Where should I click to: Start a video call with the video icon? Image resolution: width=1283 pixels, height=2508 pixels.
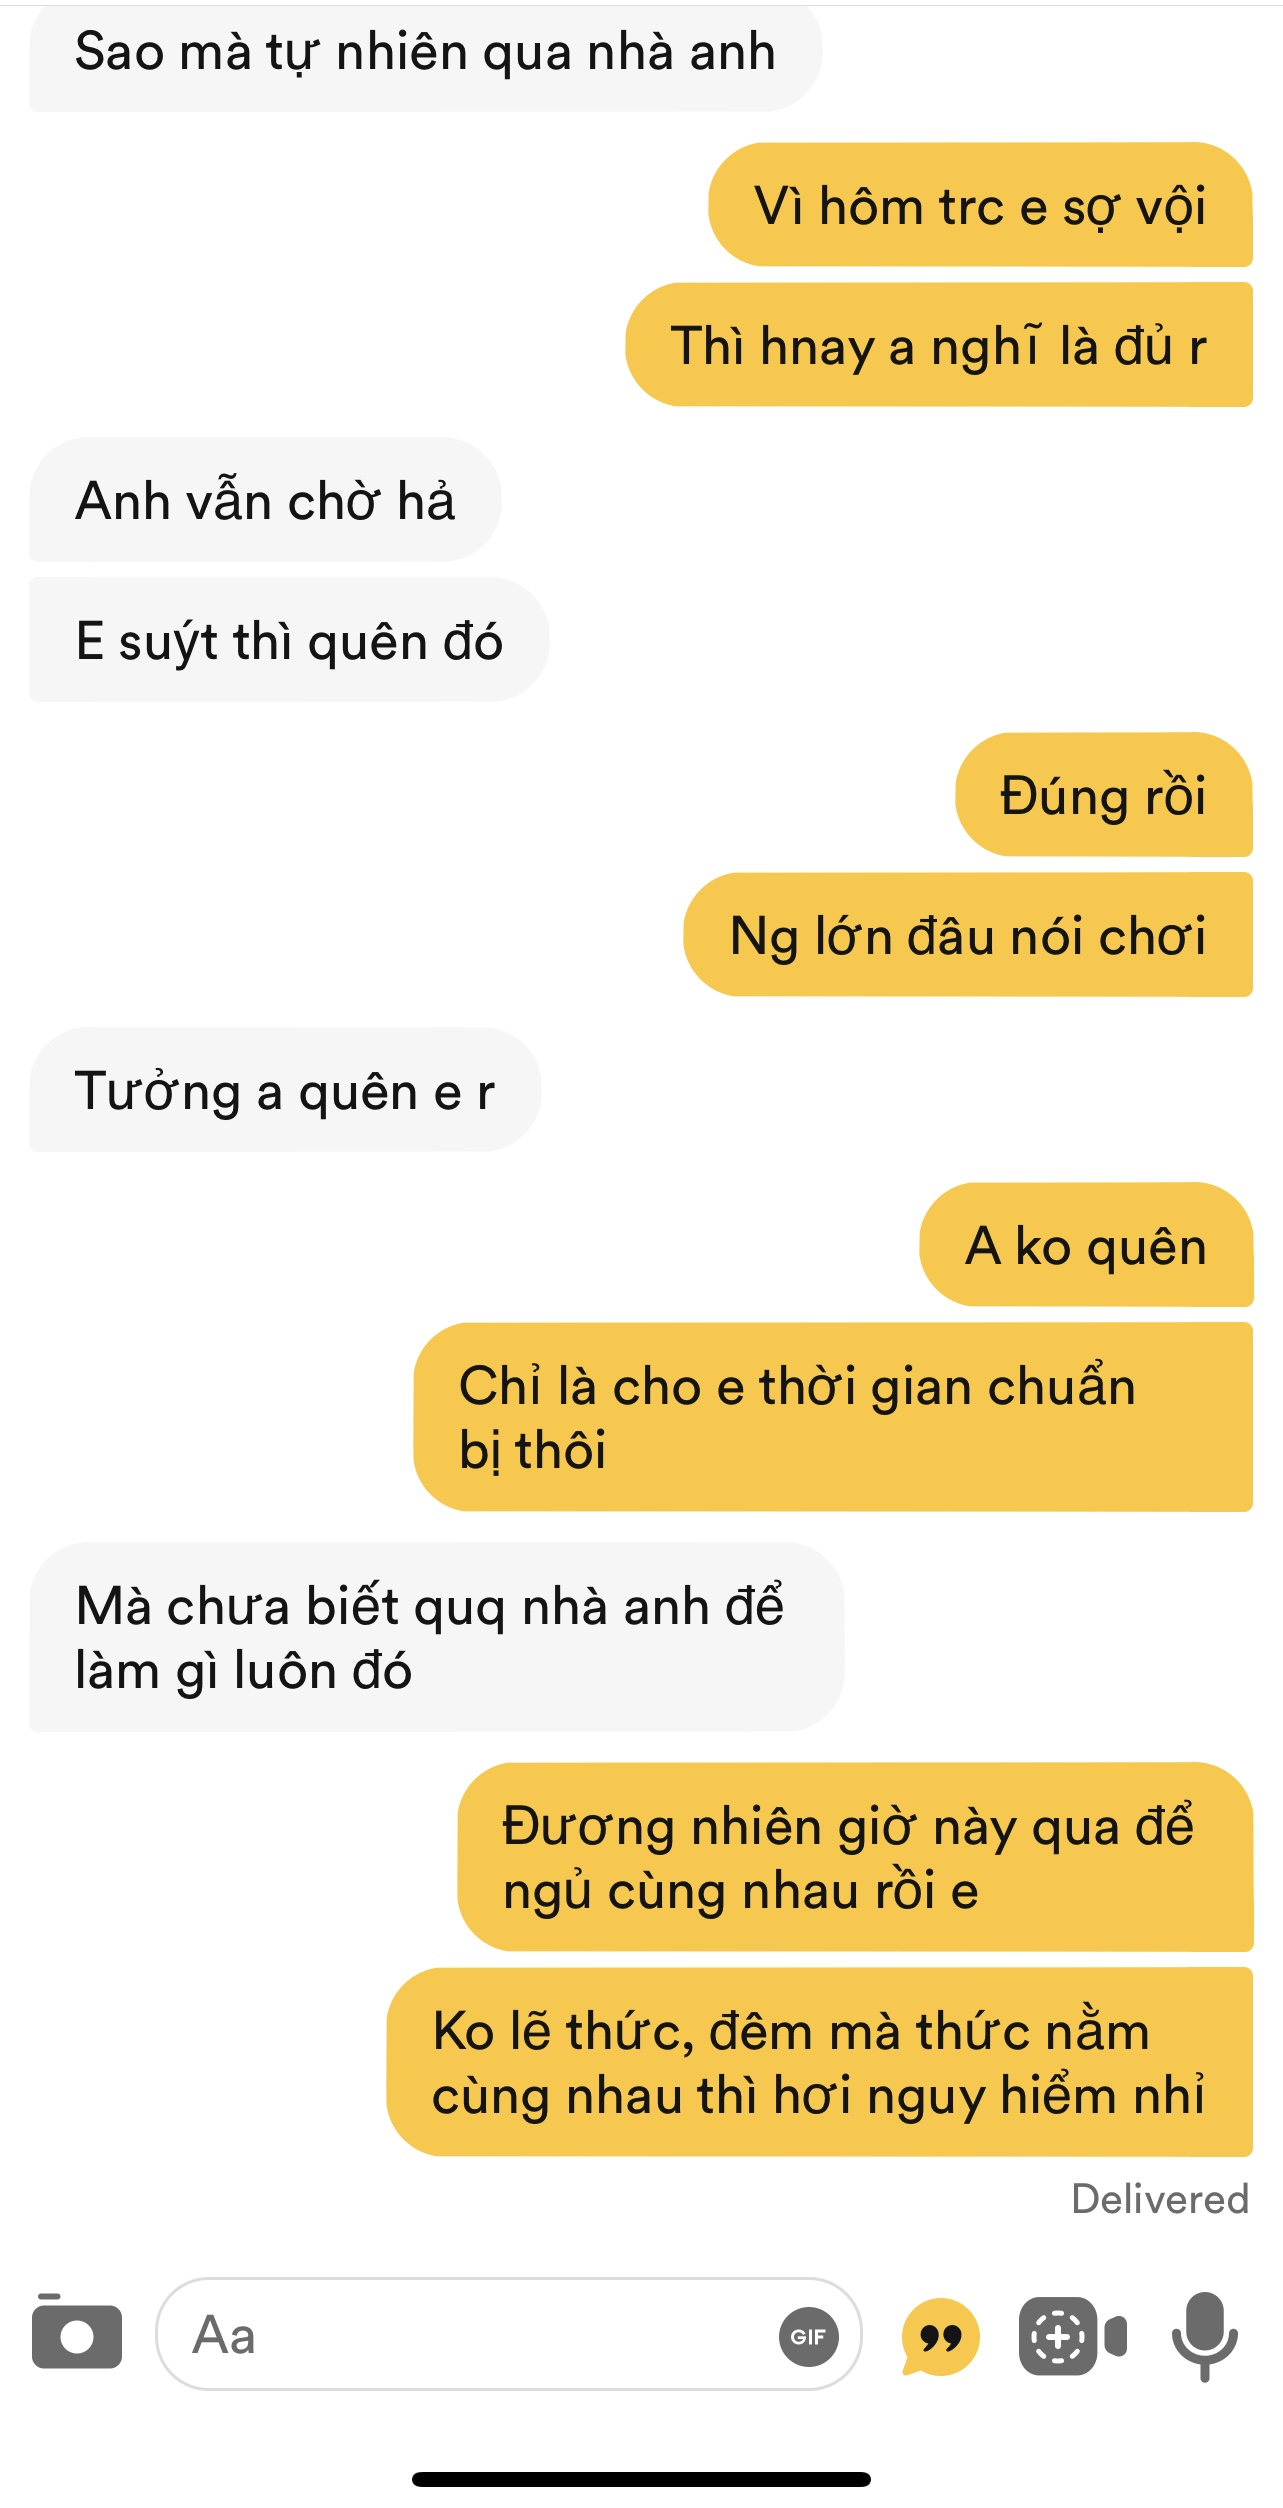coord(1073,2337)
